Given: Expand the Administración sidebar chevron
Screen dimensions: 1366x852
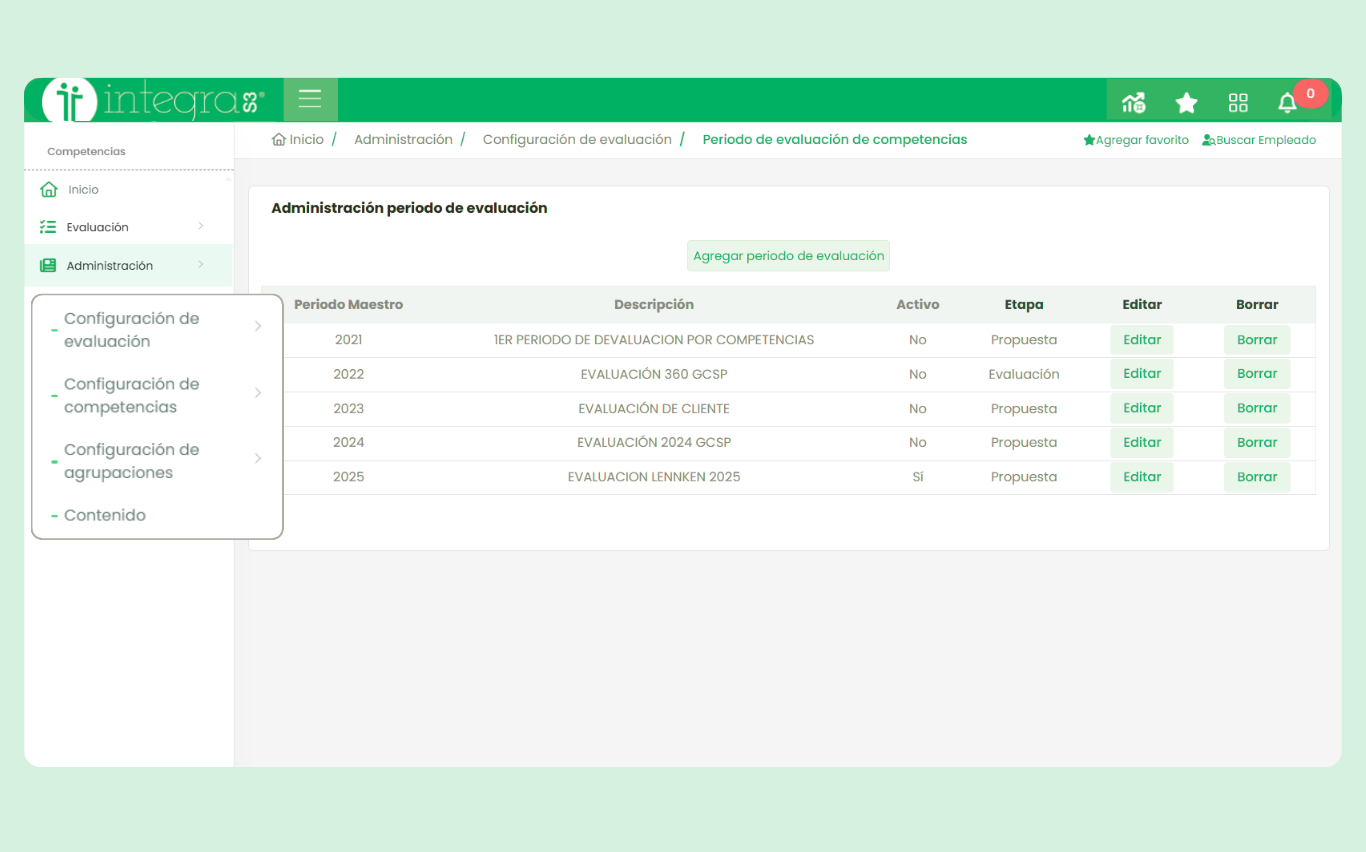Looking at the screenshot, I should (201, 264).
